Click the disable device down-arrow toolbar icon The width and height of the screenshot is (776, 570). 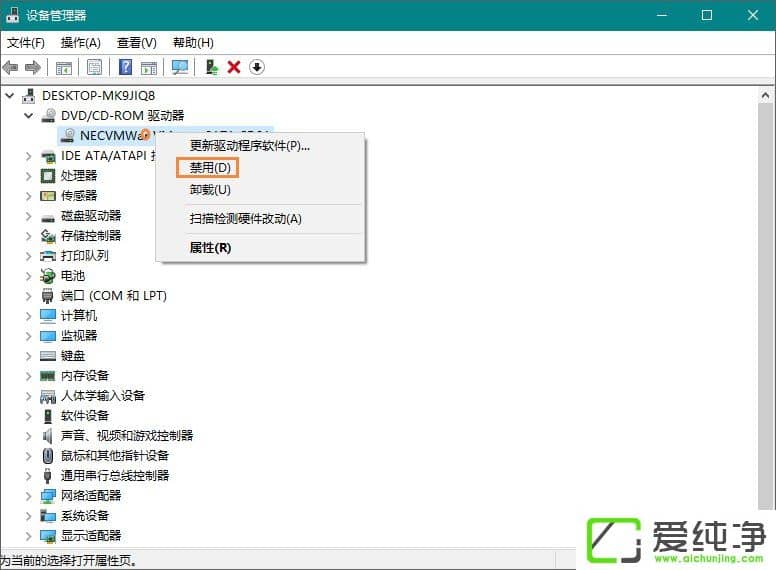[257, 67]
